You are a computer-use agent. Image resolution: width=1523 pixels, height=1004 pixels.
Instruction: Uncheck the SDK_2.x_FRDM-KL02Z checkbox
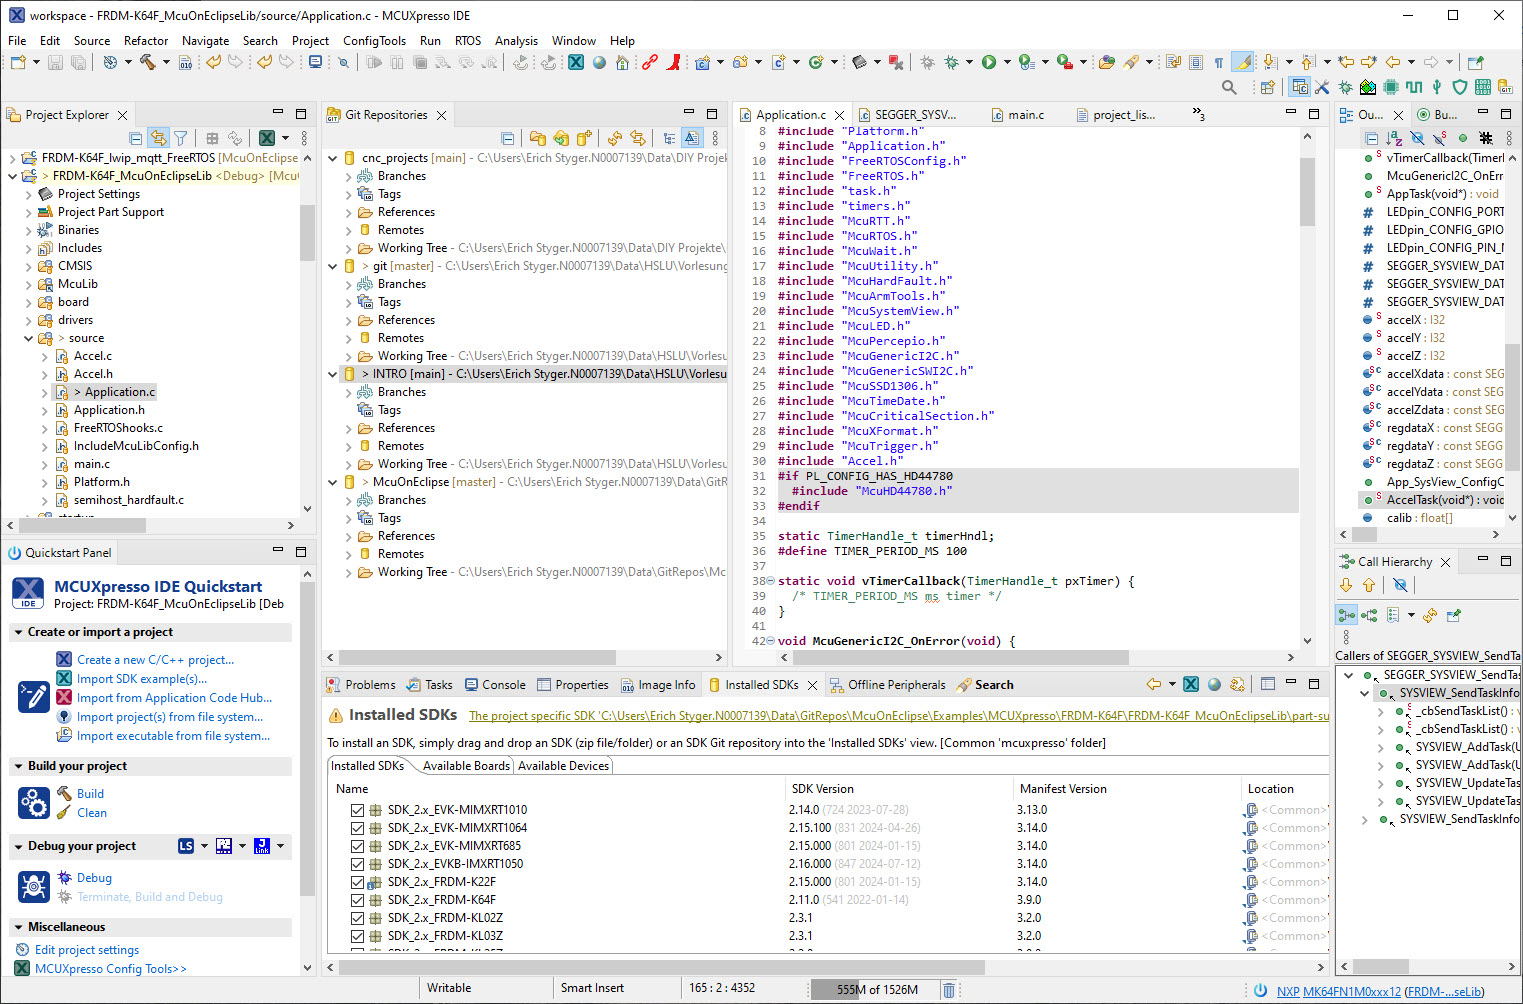point(357,917)
